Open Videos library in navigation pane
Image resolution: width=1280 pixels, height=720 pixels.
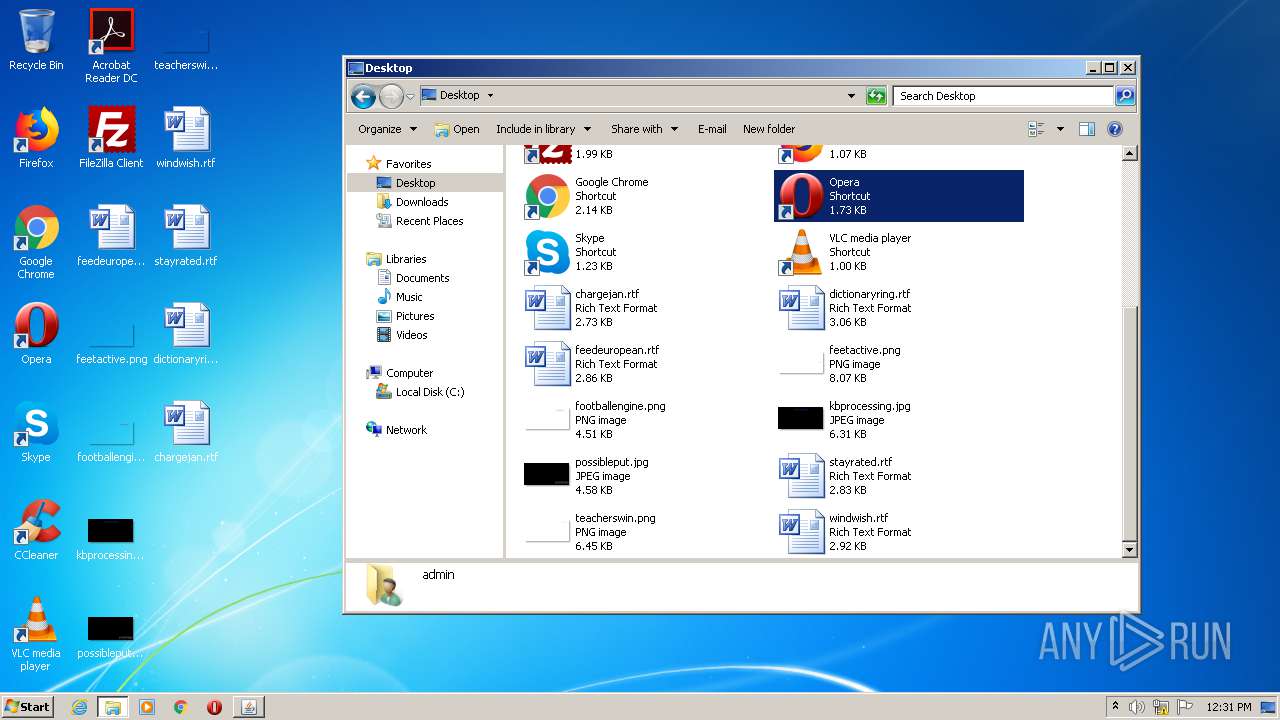click(x=402, y=335)
